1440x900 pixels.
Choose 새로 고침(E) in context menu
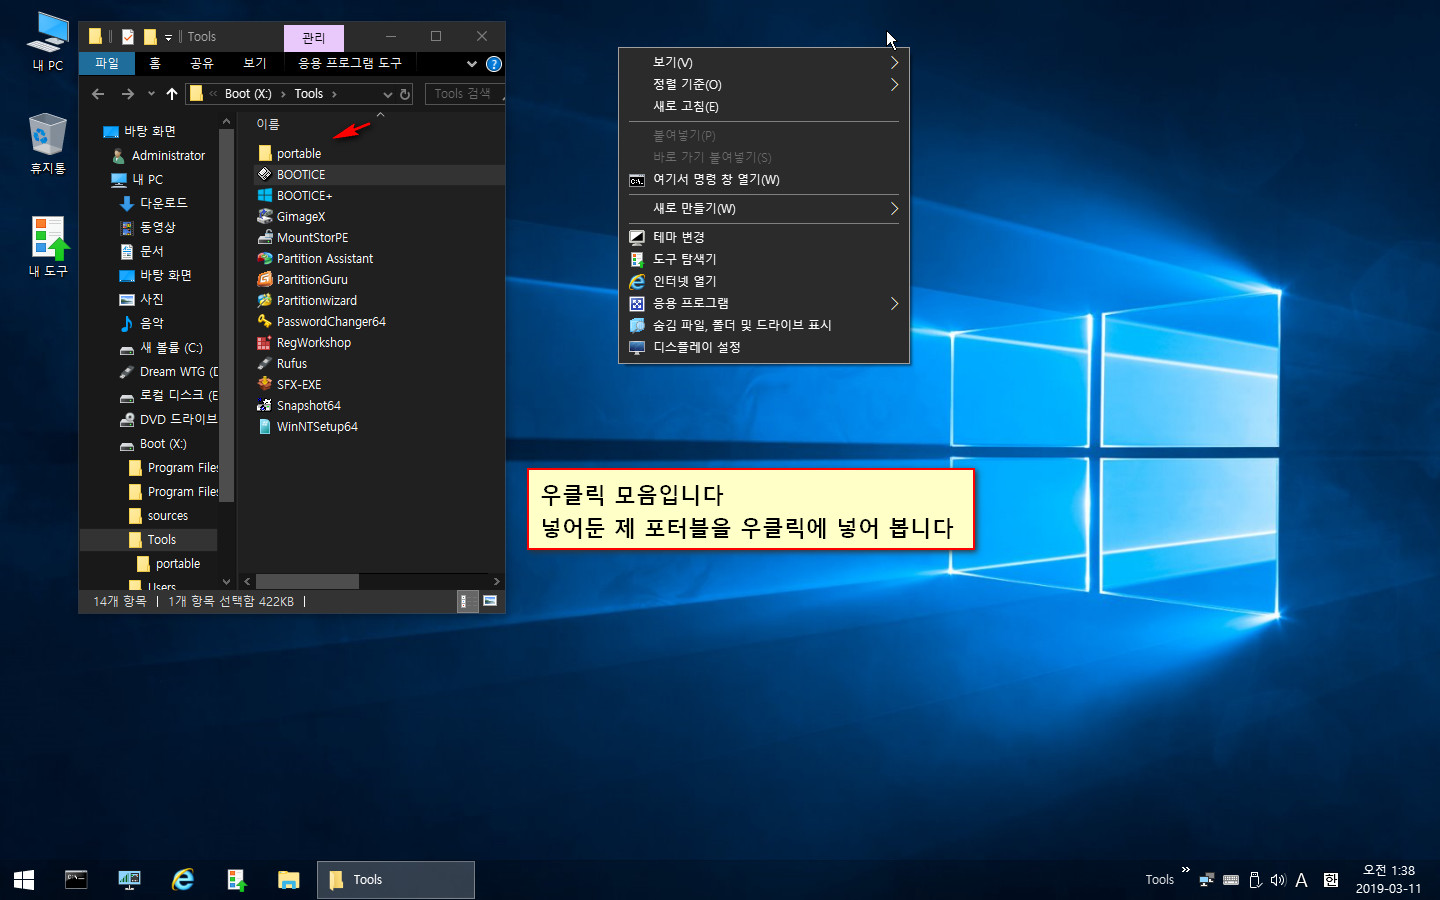click(x=764, y=106)
